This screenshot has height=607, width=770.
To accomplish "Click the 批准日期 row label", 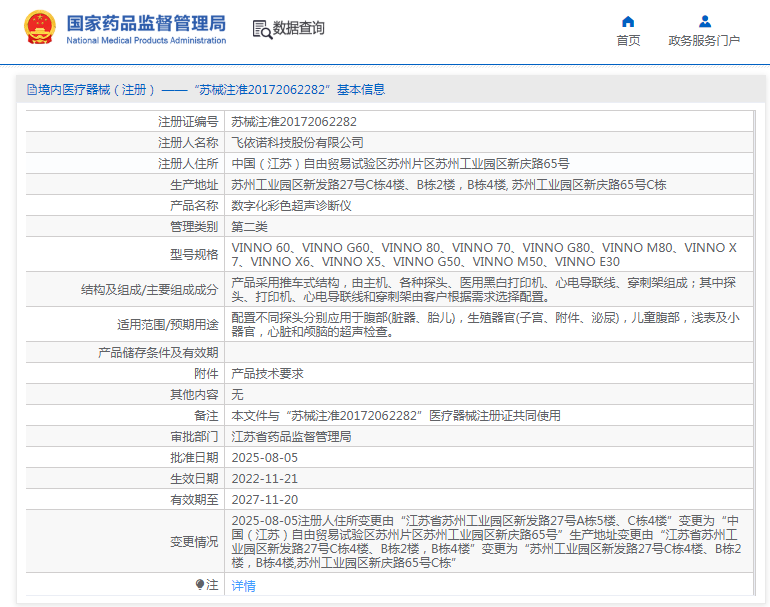I will coord(194,458).
